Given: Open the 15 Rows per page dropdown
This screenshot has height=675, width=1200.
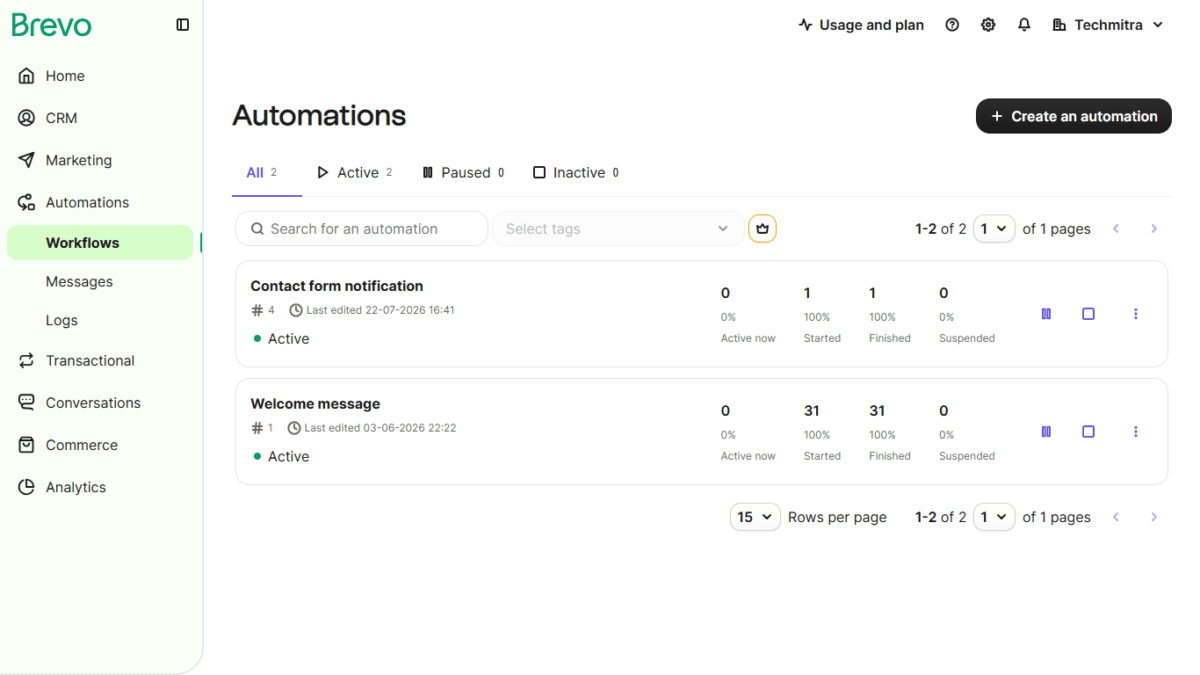Looking at the screenshot, I should pyautogui.click(x=755, y=517).
